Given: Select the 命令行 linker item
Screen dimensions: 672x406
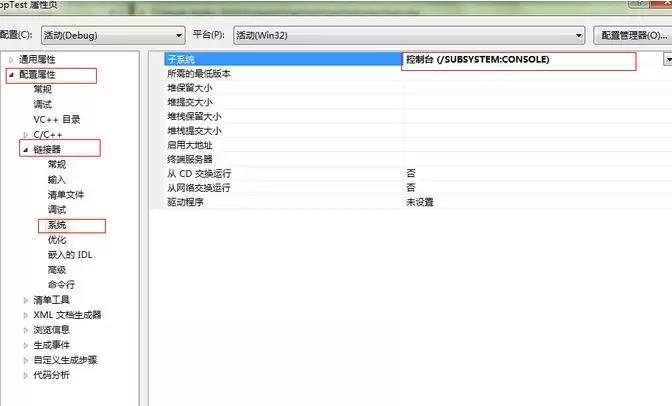Looking at the screenshot, I should (x=61, y=285).
